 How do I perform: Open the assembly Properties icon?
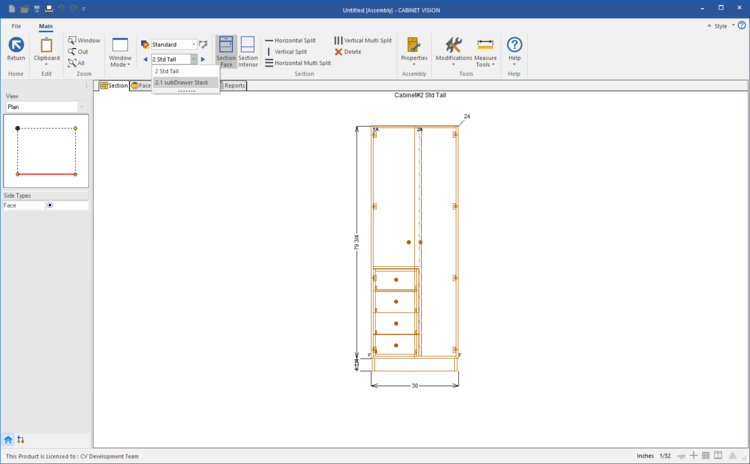(x=414, y=50)
